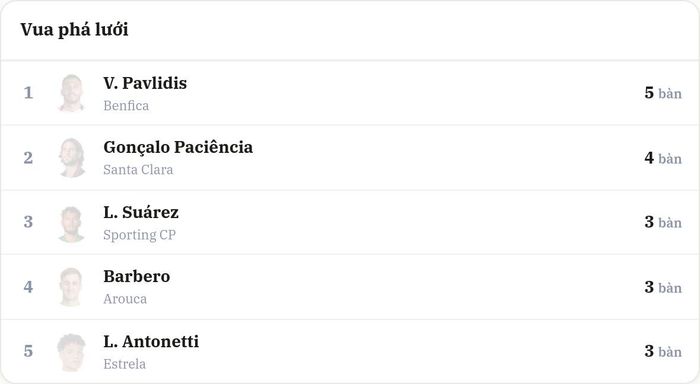The height and width of the screenshot is (384, 700).
Task: Click the Vua phá lưới heading
Action: [75, 30]
